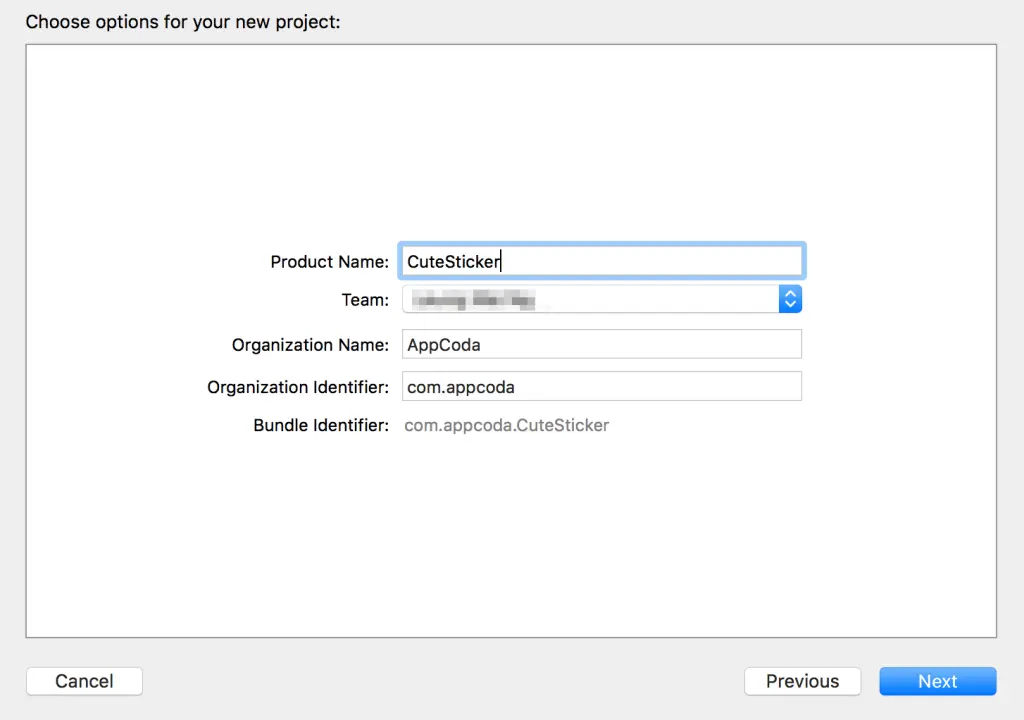Open the Team dropdown arrows
1024x720 pixels.
(x=790, y=299)
